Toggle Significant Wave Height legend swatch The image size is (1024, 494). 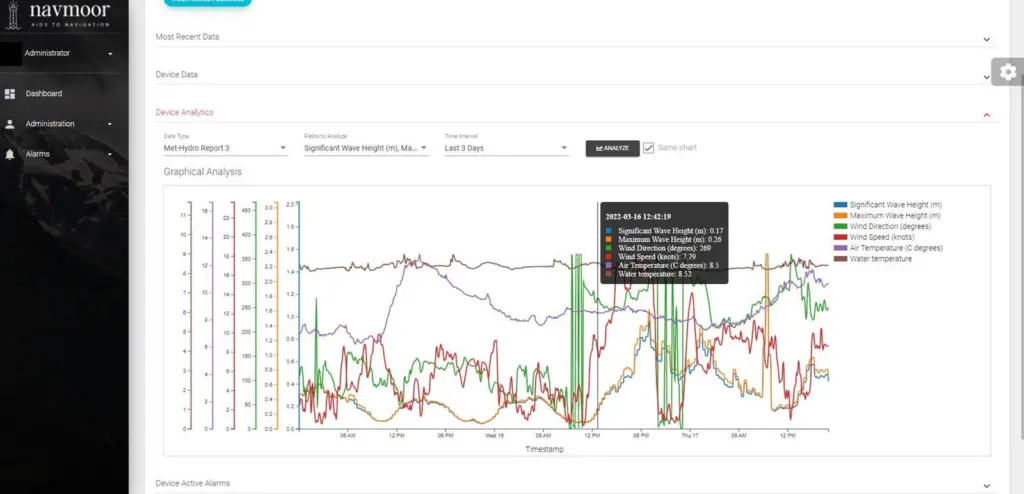[840, 205]
